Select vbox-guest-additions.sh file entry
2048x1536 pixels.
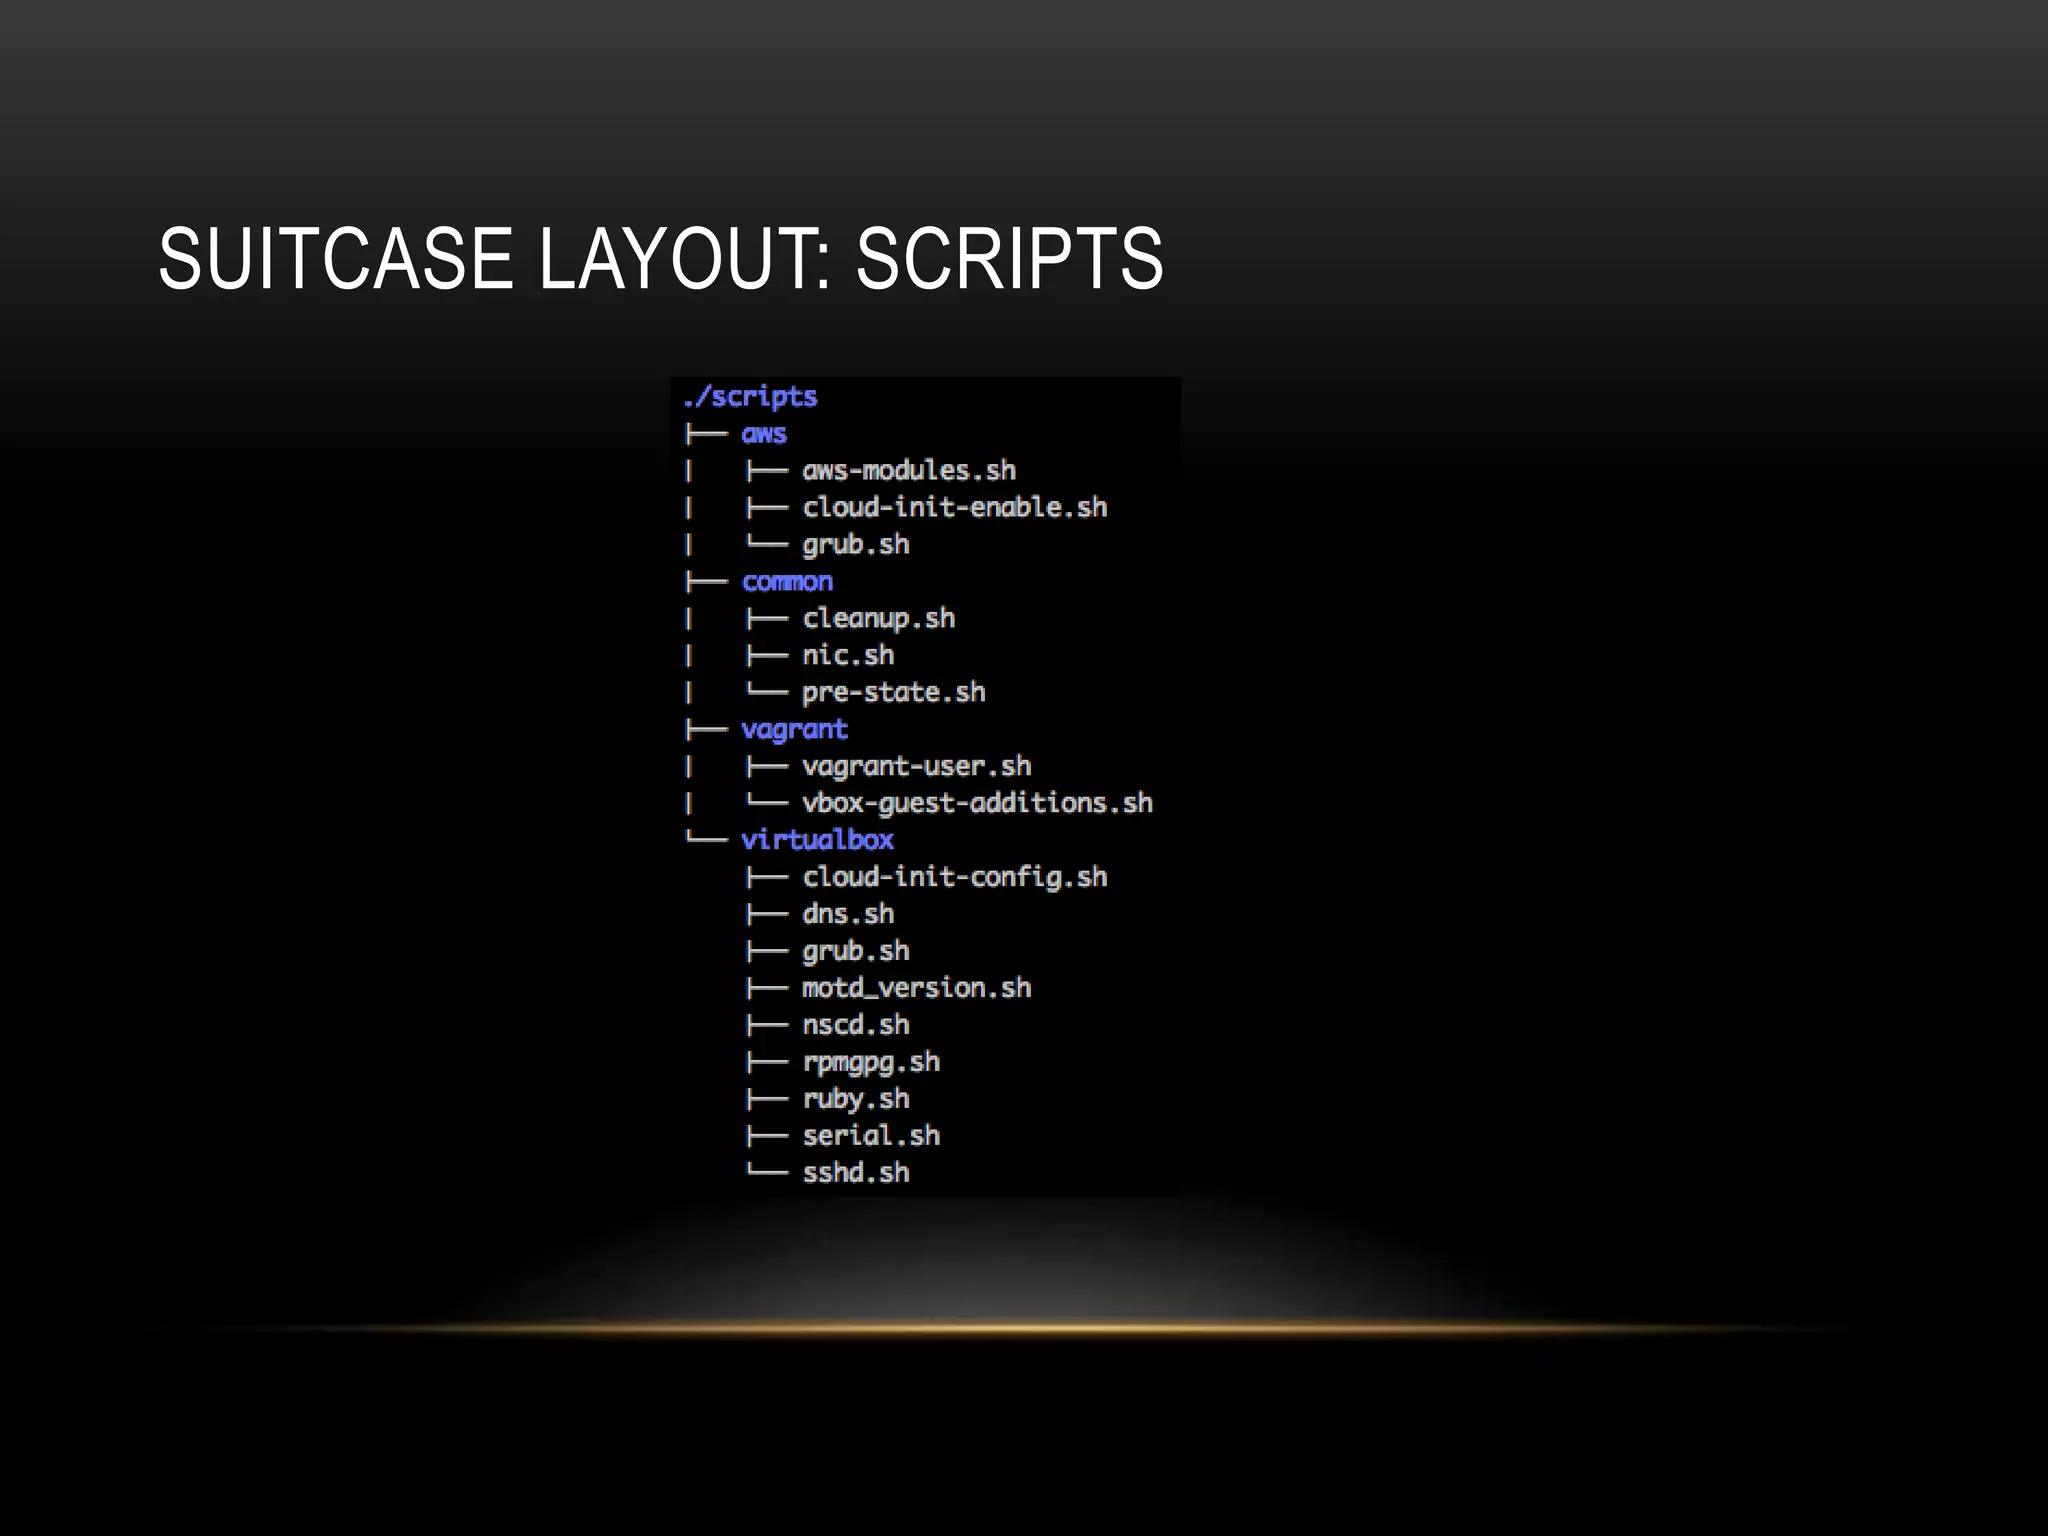(978, 803)
